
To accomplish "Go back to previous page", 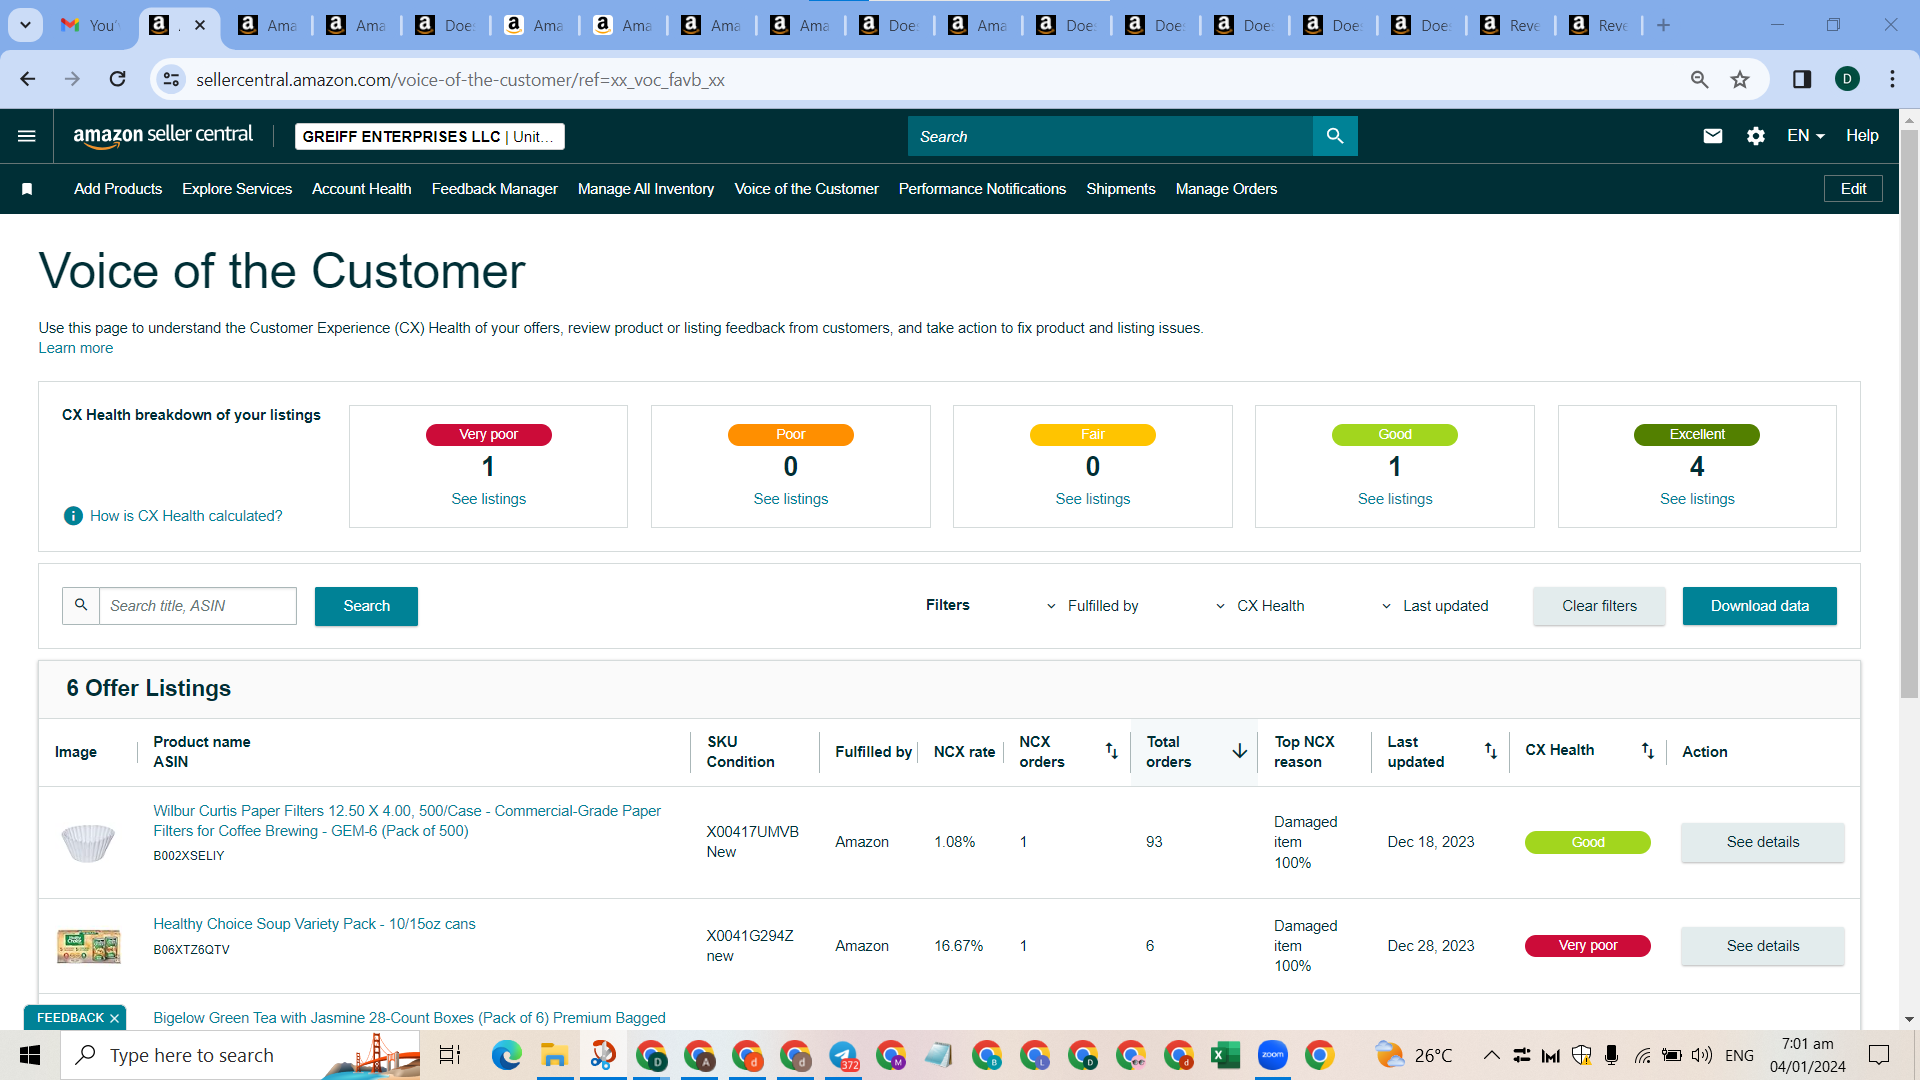I will (x=28, y=79).
